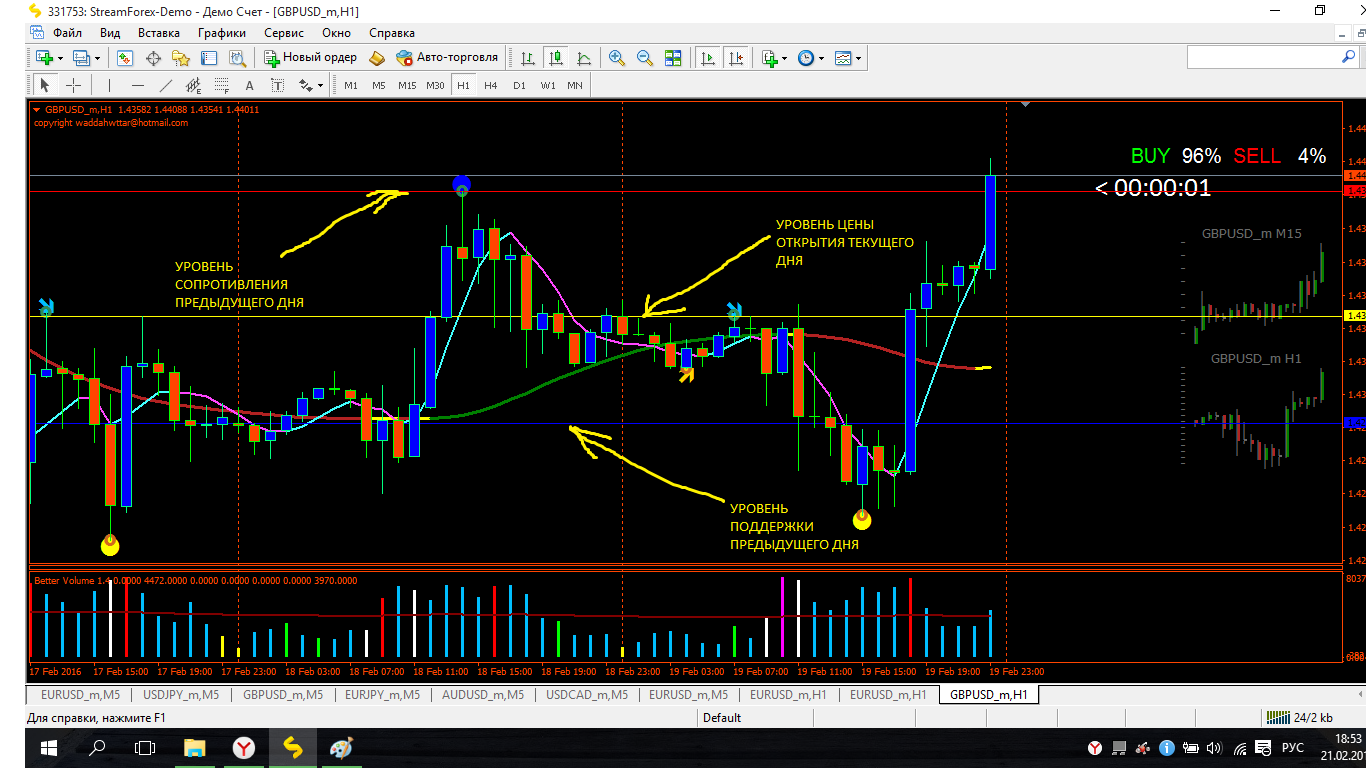The width and height of the screenshot is (1366, 768).
Task: Select the Crosshair cursor tool
Action: (73, 85)
